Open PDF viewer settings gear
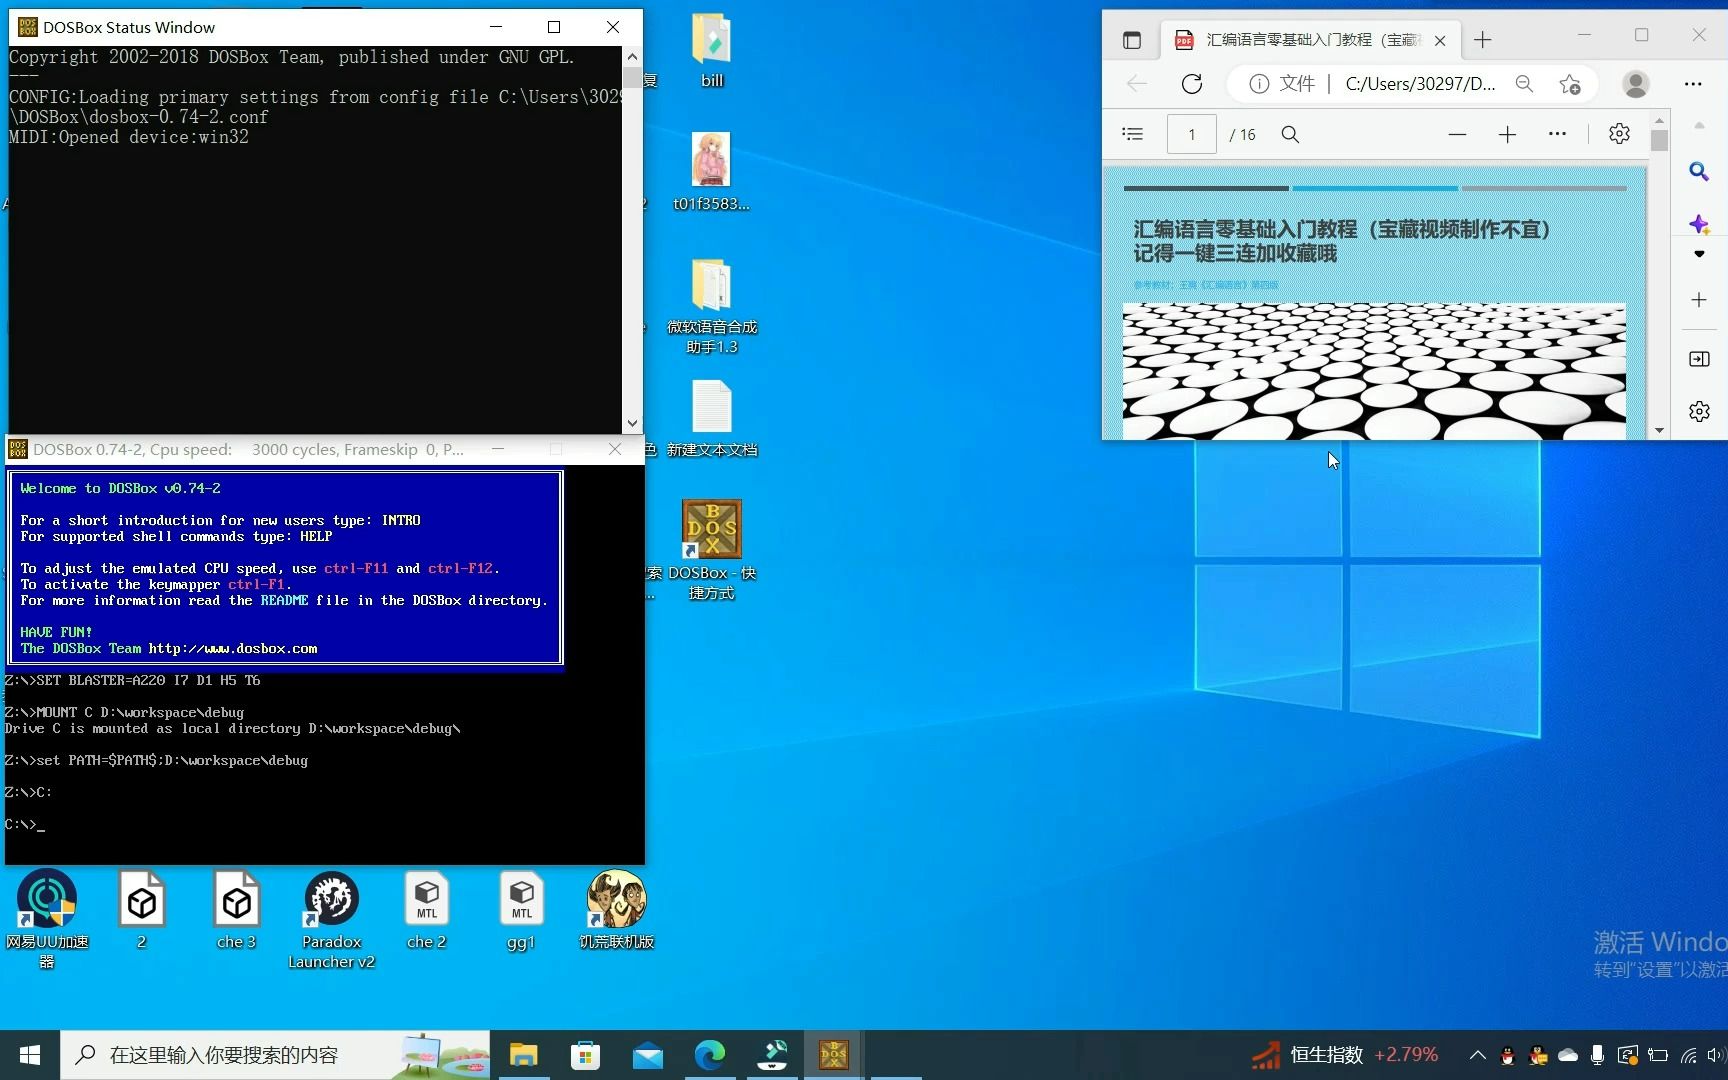 1619,134
